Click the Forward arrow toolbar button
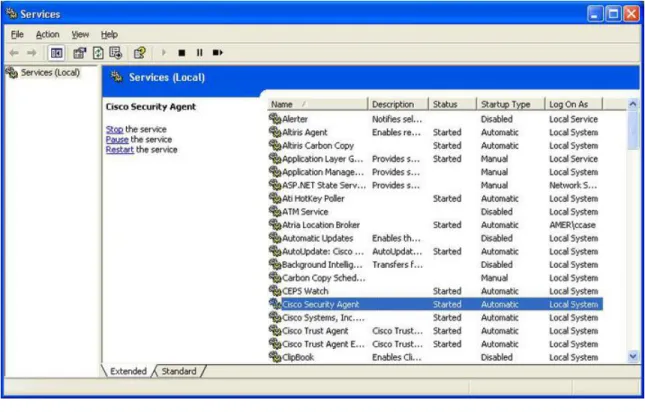This screenshot has height=412, width=645. point(31,53)
